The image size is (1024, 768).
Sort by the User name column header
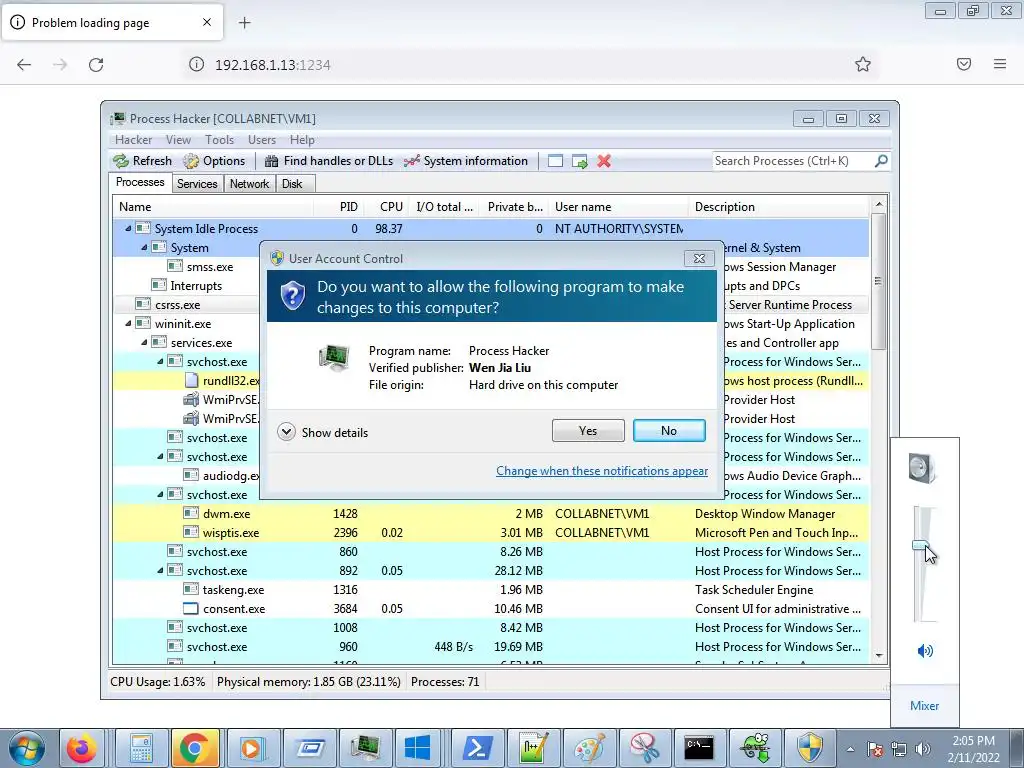coord(618,207)
